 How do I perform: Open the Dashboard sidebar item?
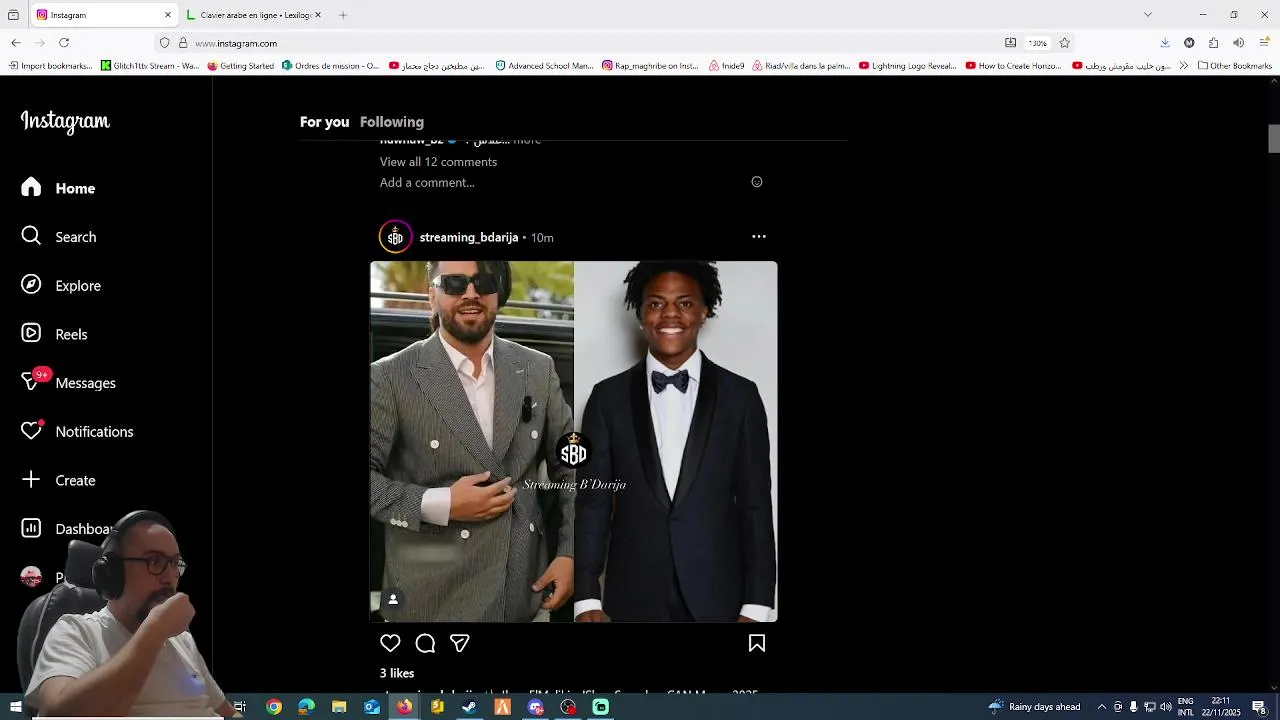click(x=67, y=529)
